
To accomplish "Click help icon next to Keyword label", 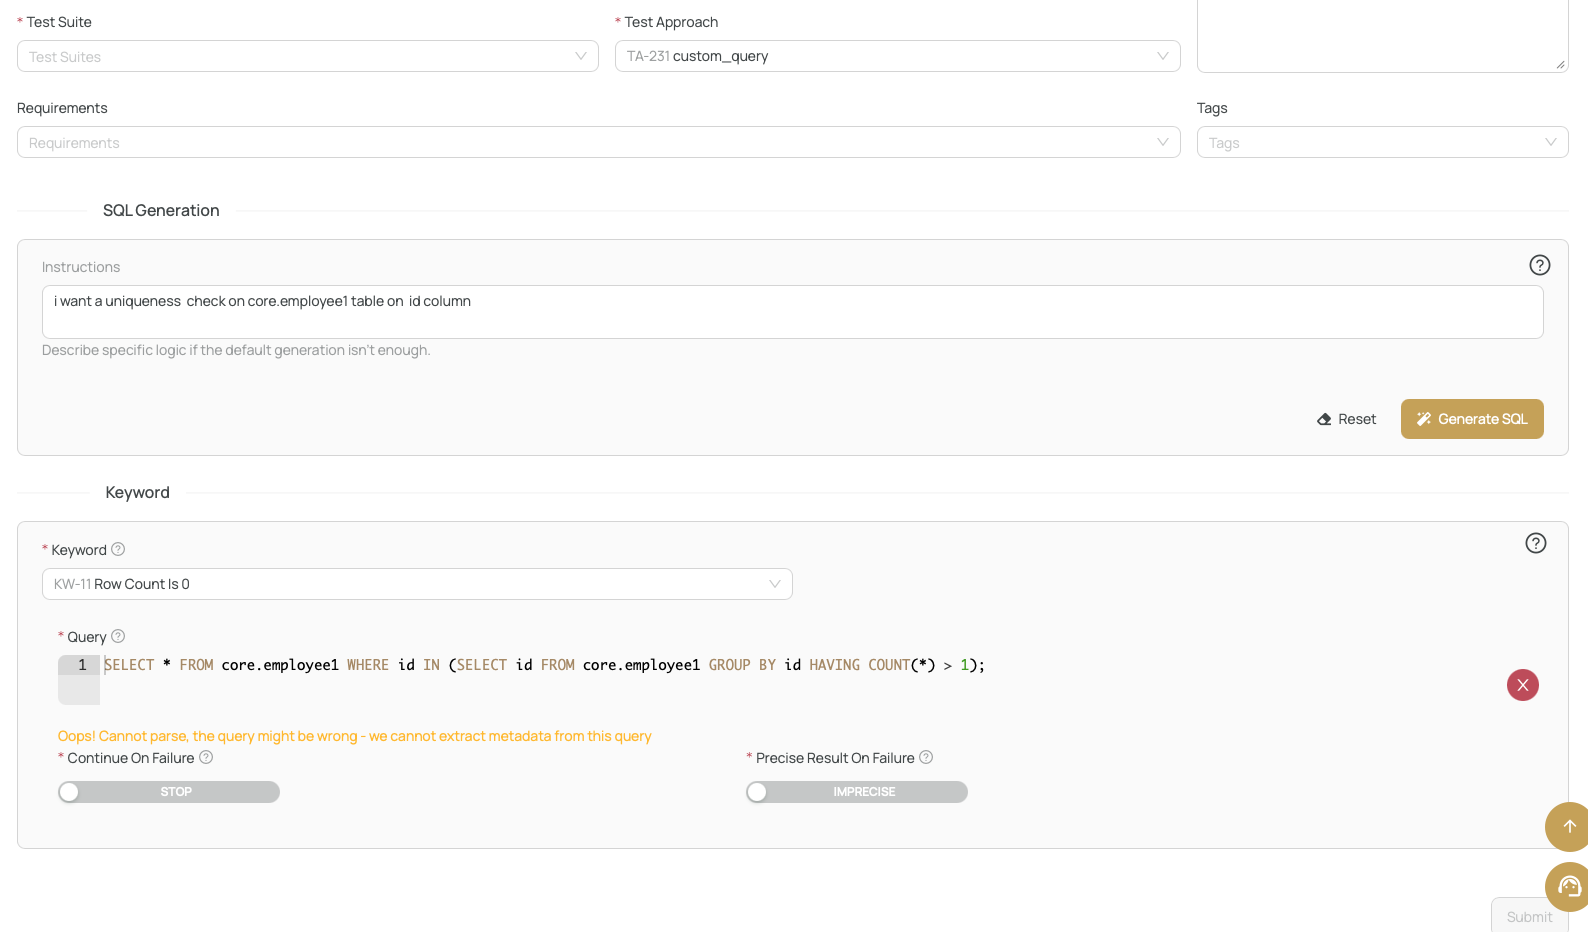I will pos(118,549).
